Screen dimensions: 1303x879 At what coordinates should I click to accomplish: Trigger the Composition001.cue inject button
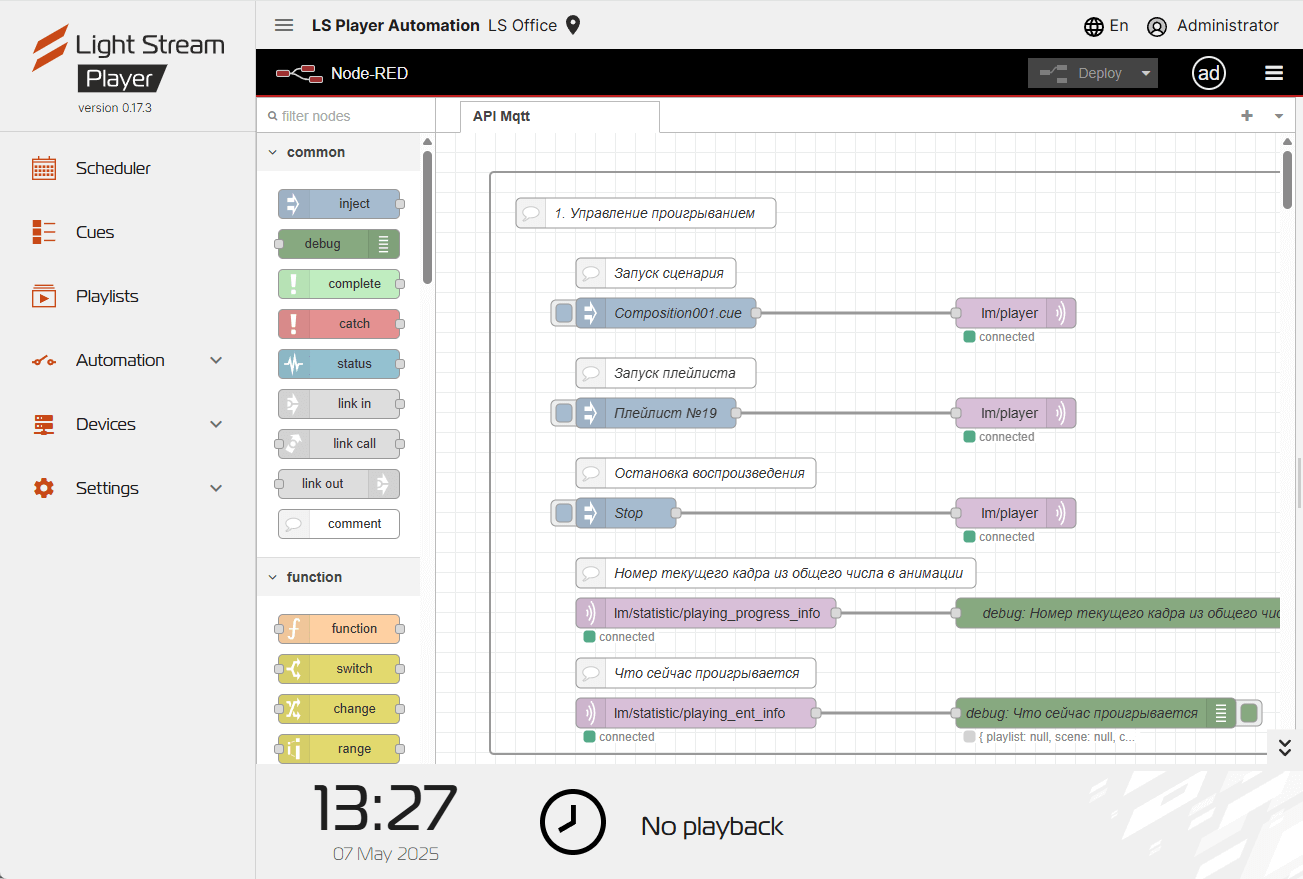point(564,313)
